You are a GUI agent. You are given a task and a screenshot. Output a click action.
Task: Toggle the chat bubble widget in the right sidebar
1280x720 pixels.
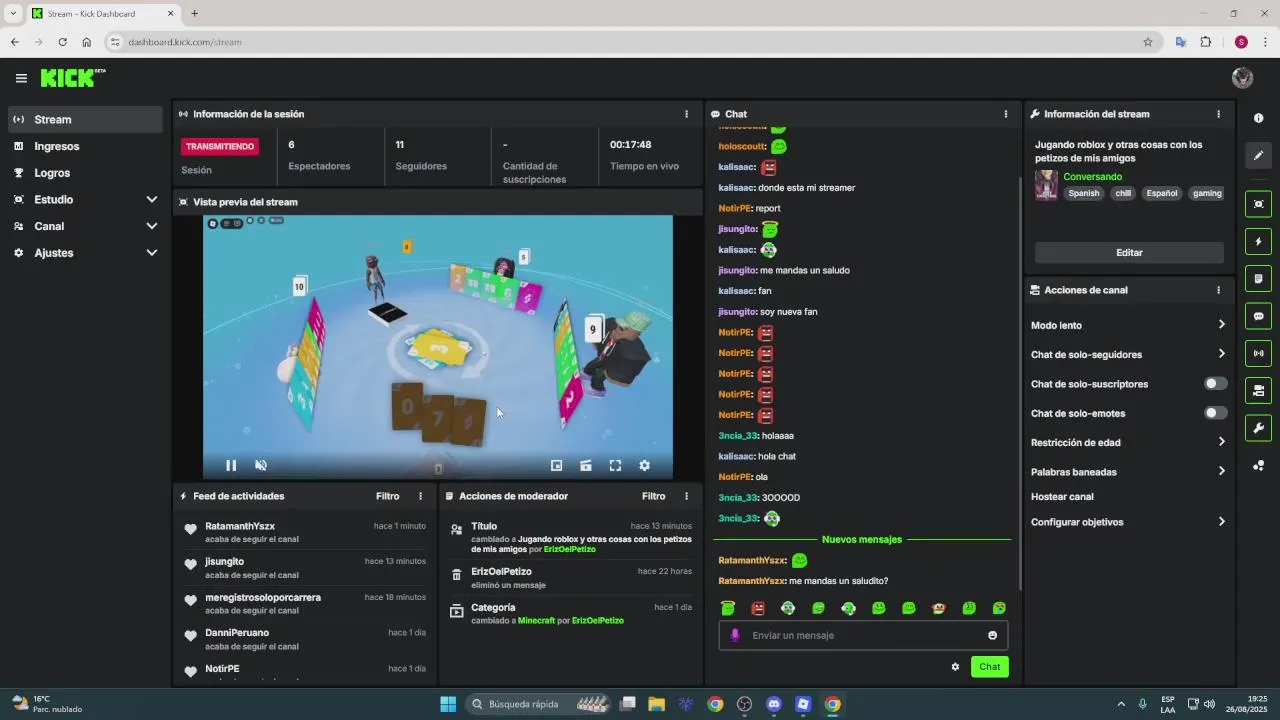(x=1258, y=316)
